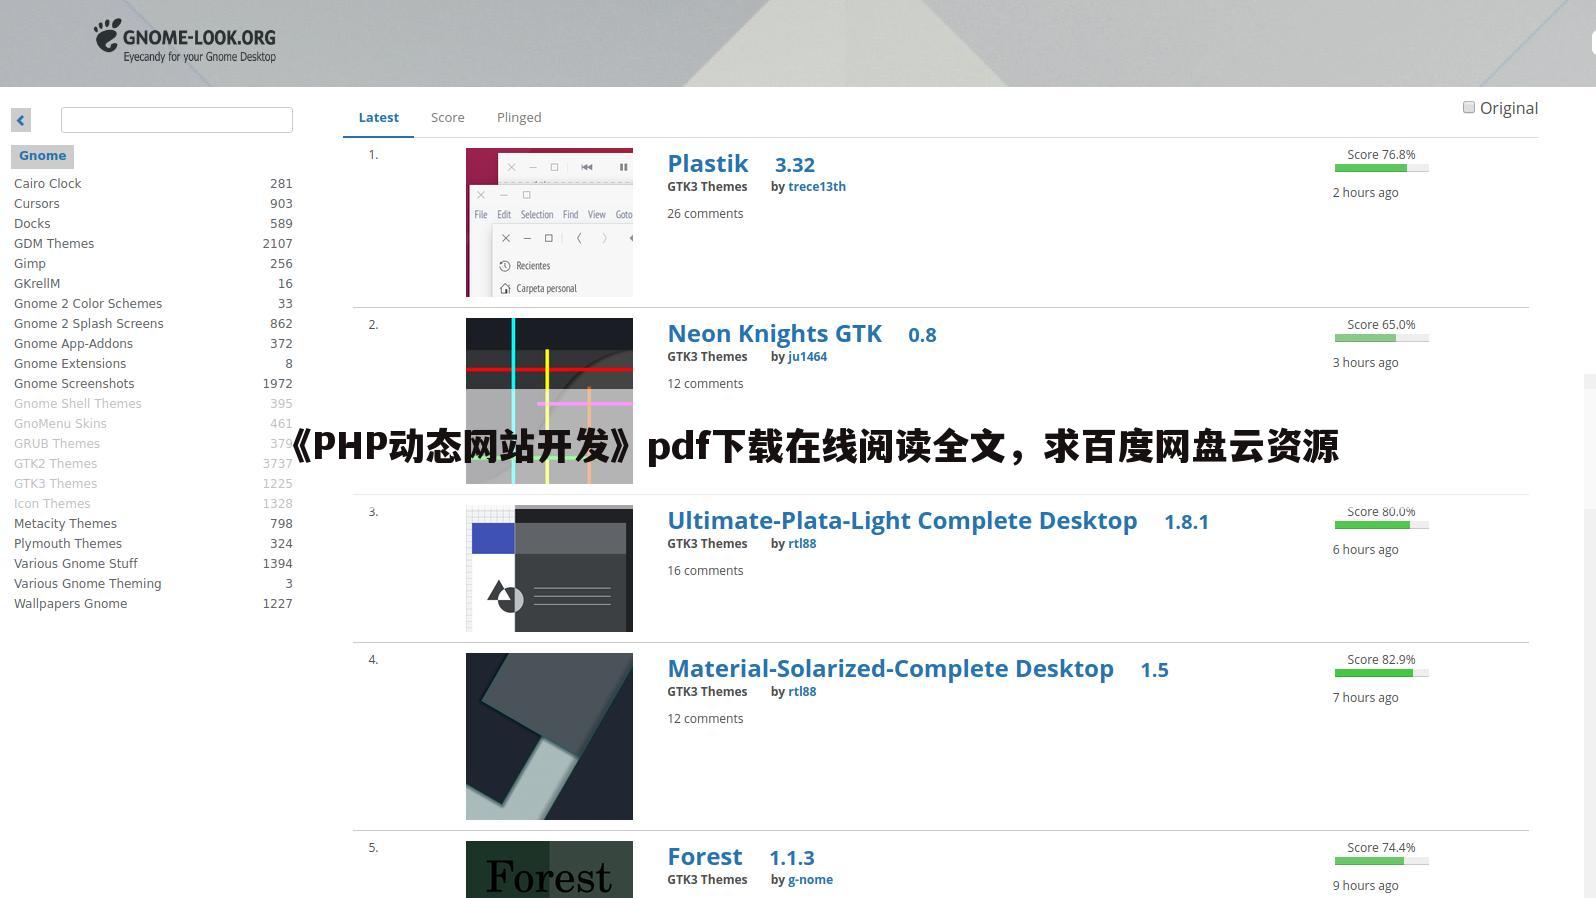The height and width of the screenshot is (898, 1596).
Task: Open the Forest title link
Action: (x=705, y=857)
